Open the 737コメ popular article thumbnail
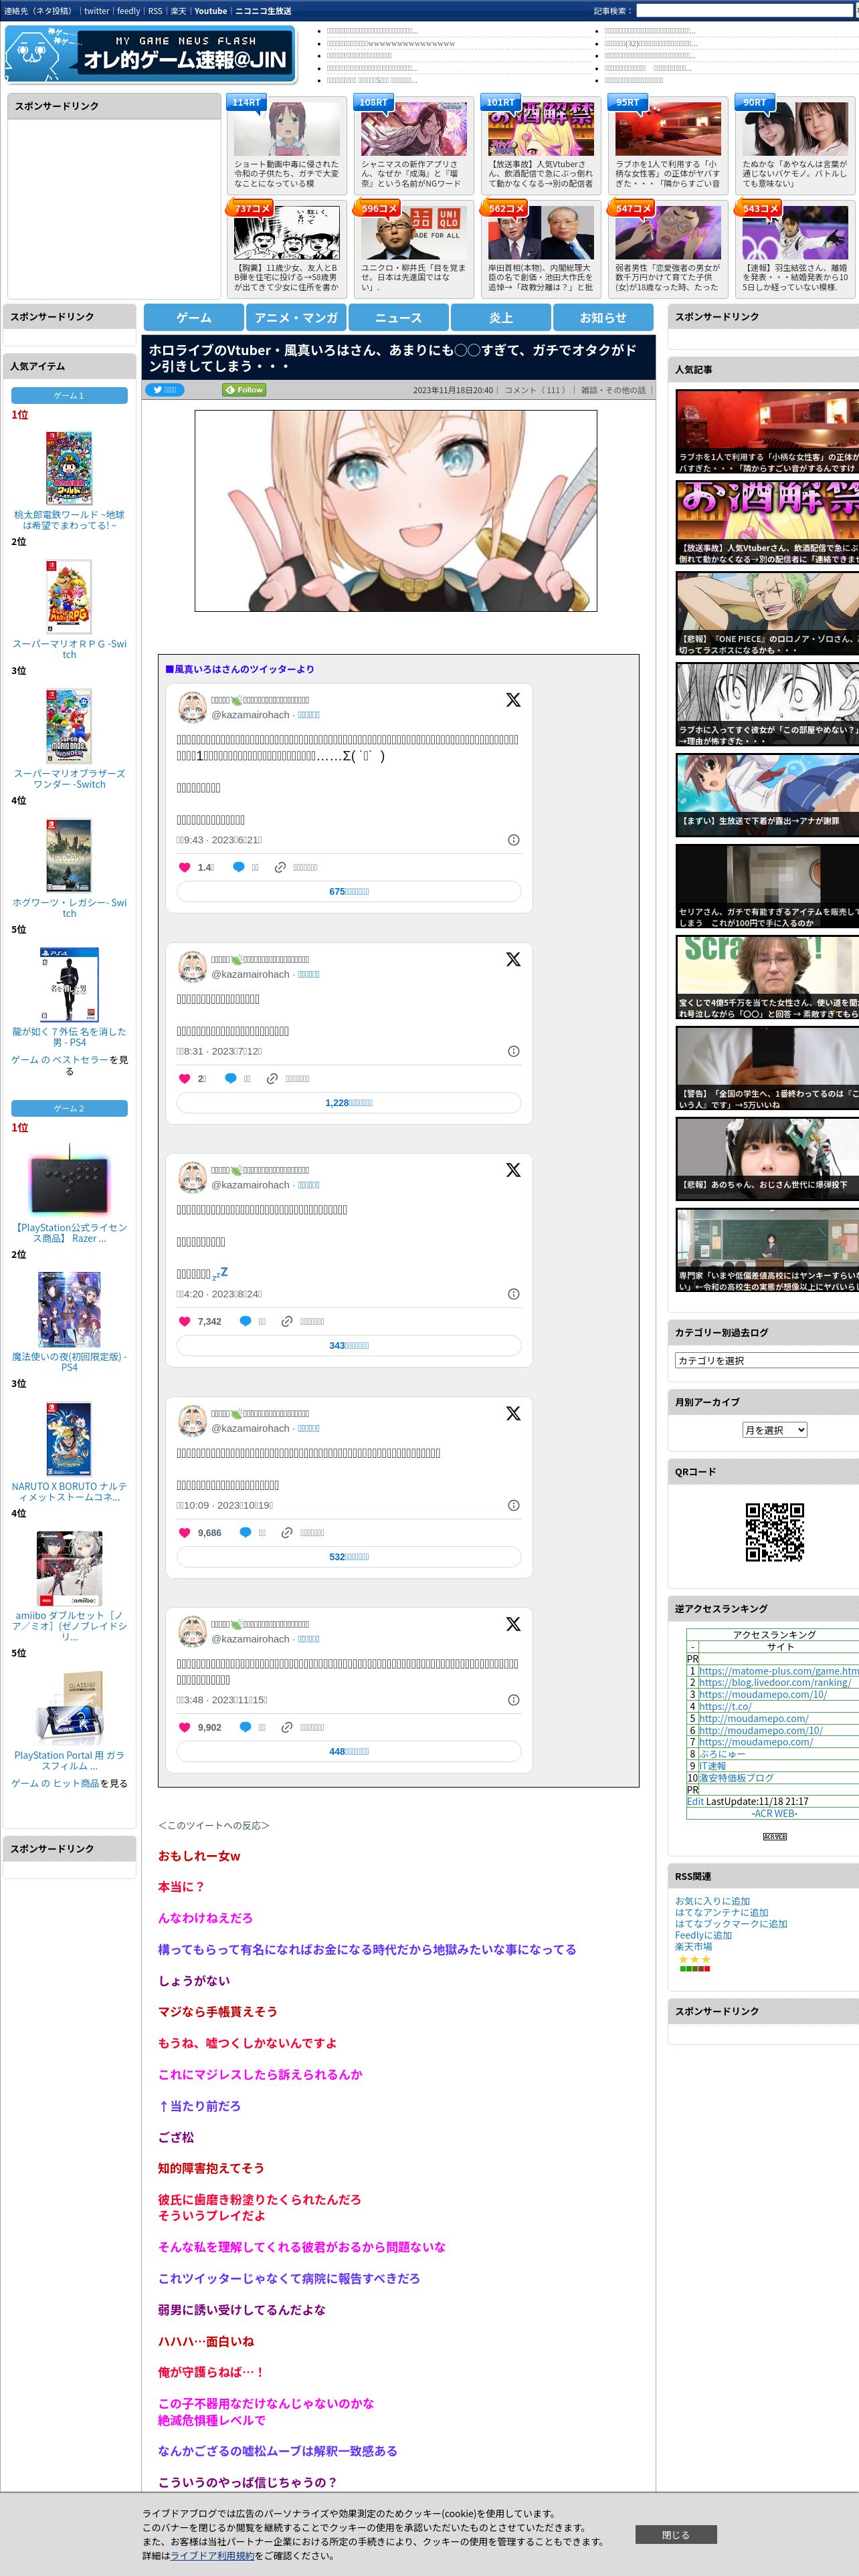 (x=287, y=233)
